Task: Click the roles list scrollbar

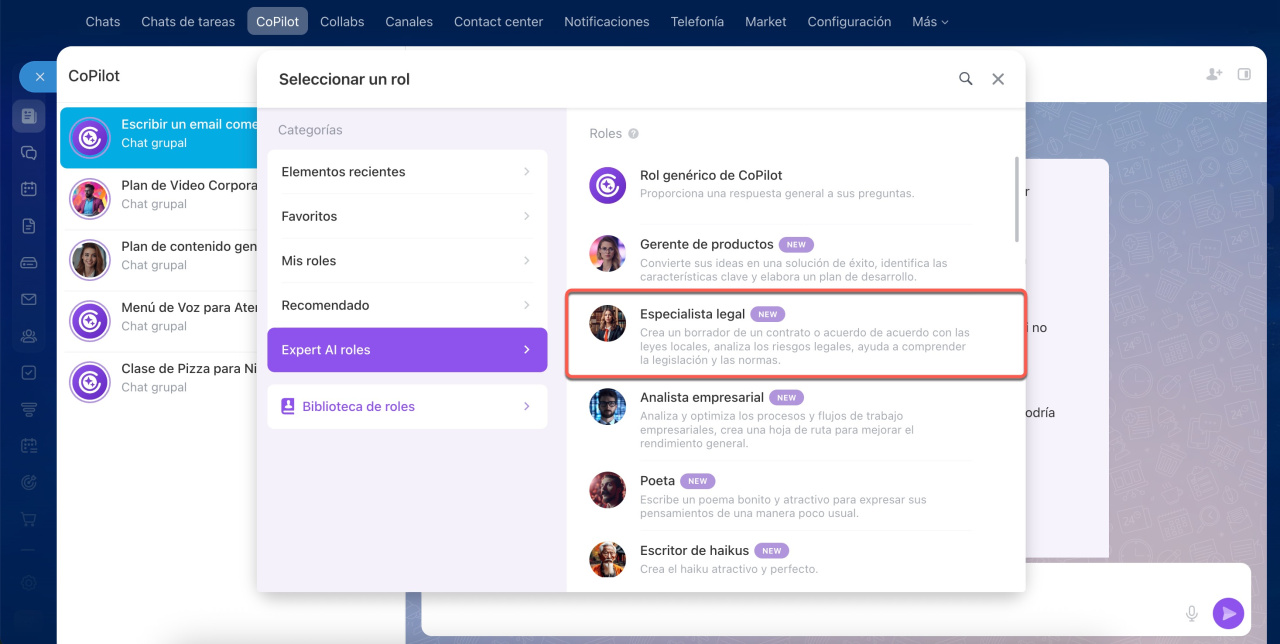Action: [x=1017, y=198]
